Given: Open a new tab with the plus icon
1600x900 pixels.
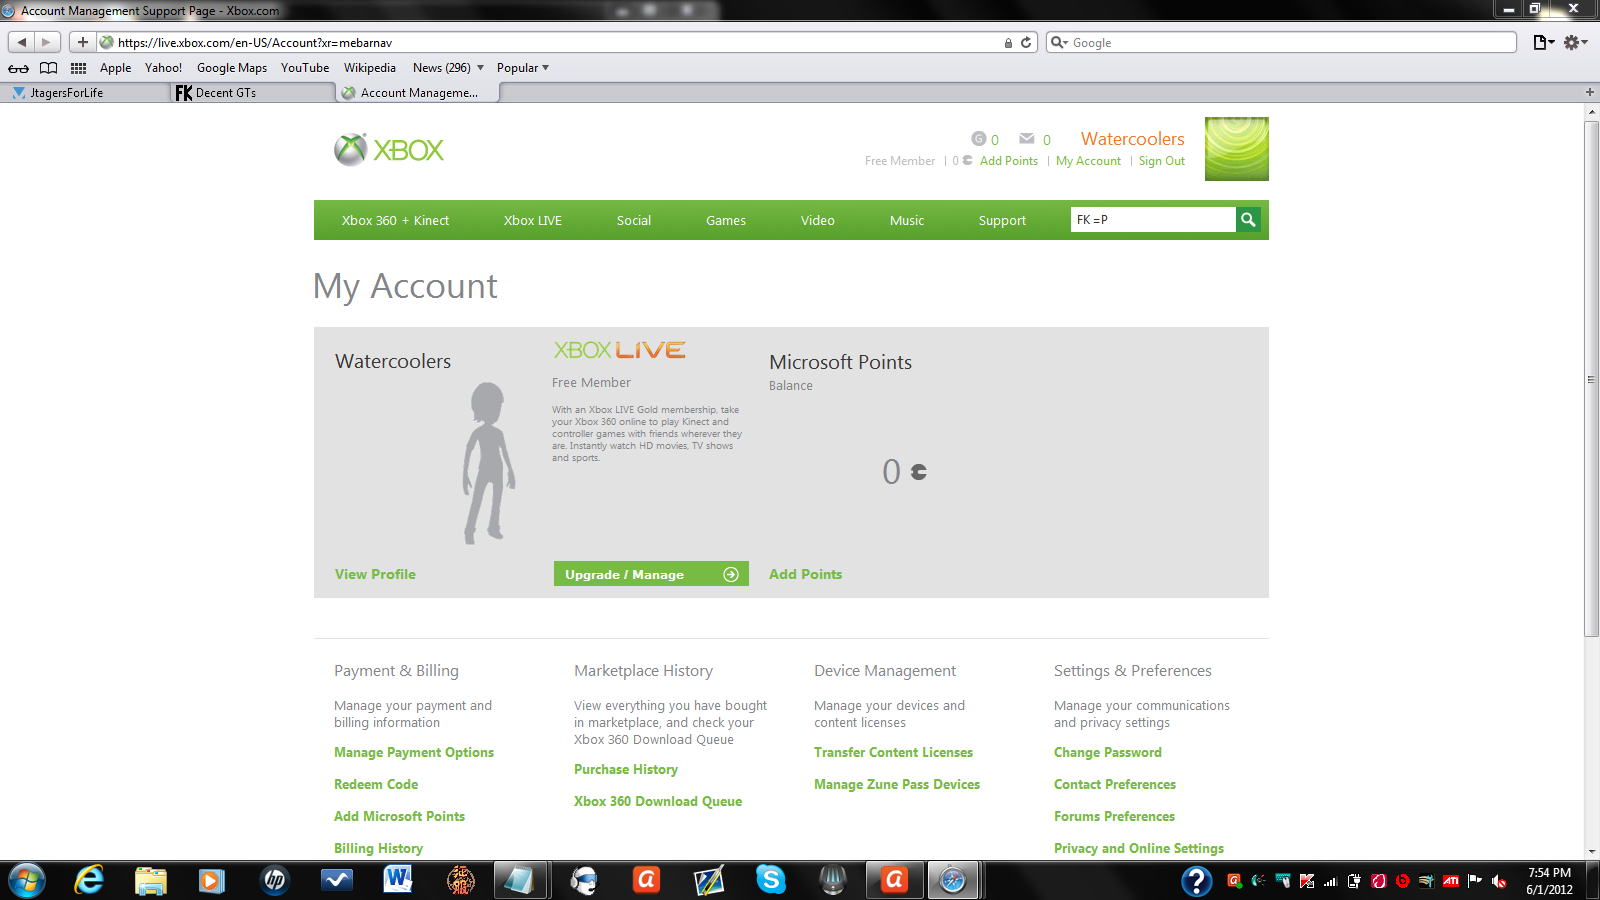Looking at the screenshot, I should point(1590,92).
